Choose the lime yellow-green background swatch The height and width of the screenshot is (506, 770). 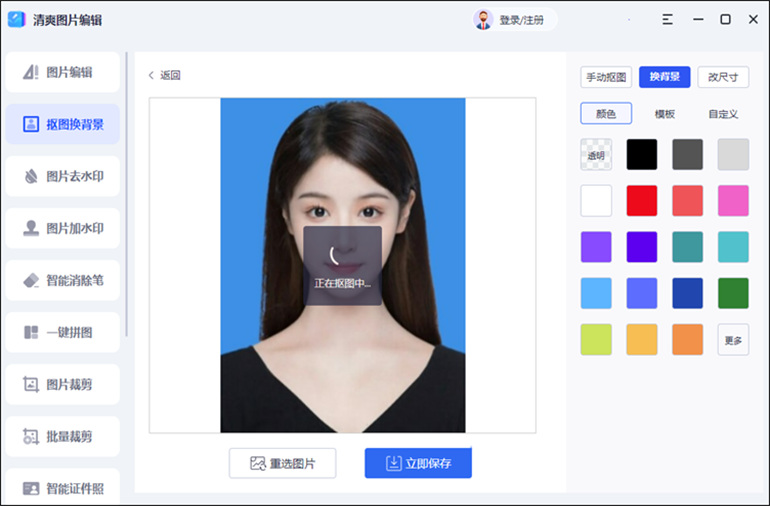point(596,339)
